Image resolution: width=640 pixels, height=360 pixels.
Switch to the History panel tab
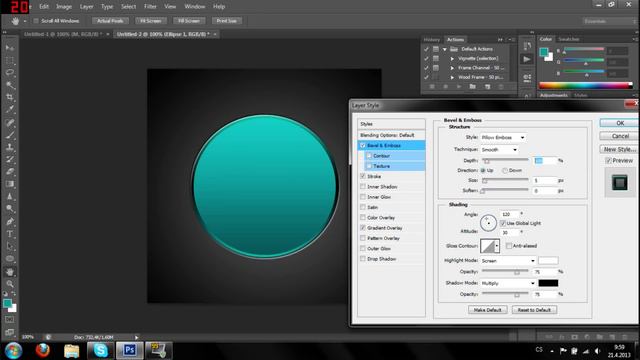(431, 40)
